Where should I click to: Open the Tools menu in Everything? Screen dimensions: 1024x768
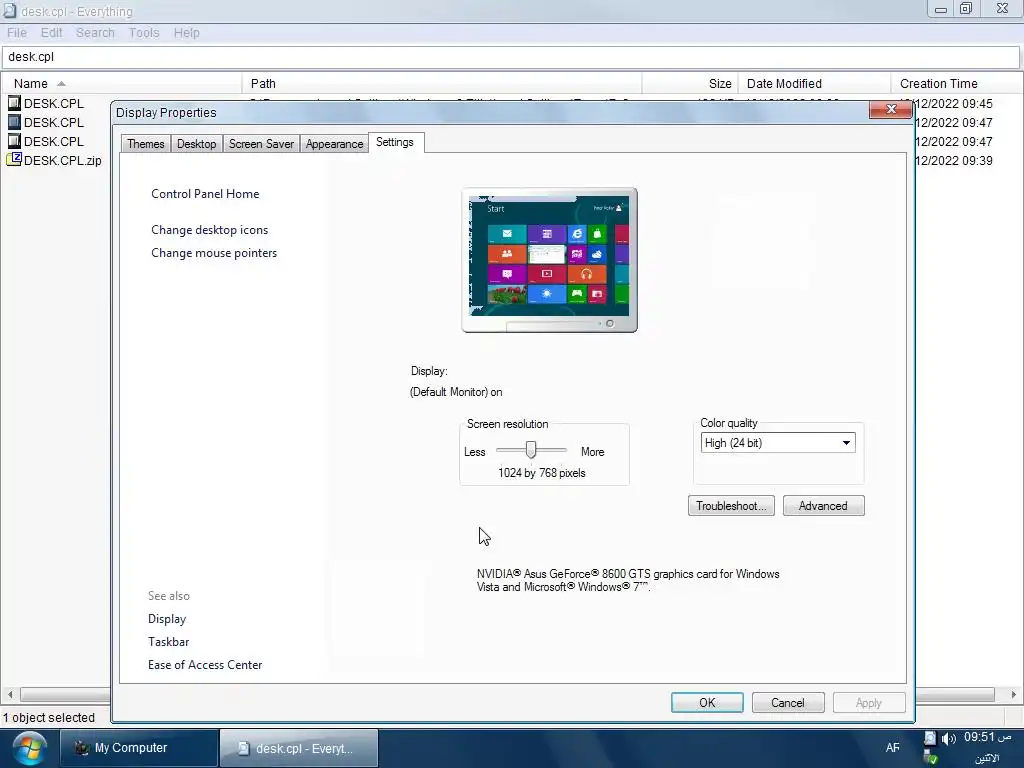144,33
